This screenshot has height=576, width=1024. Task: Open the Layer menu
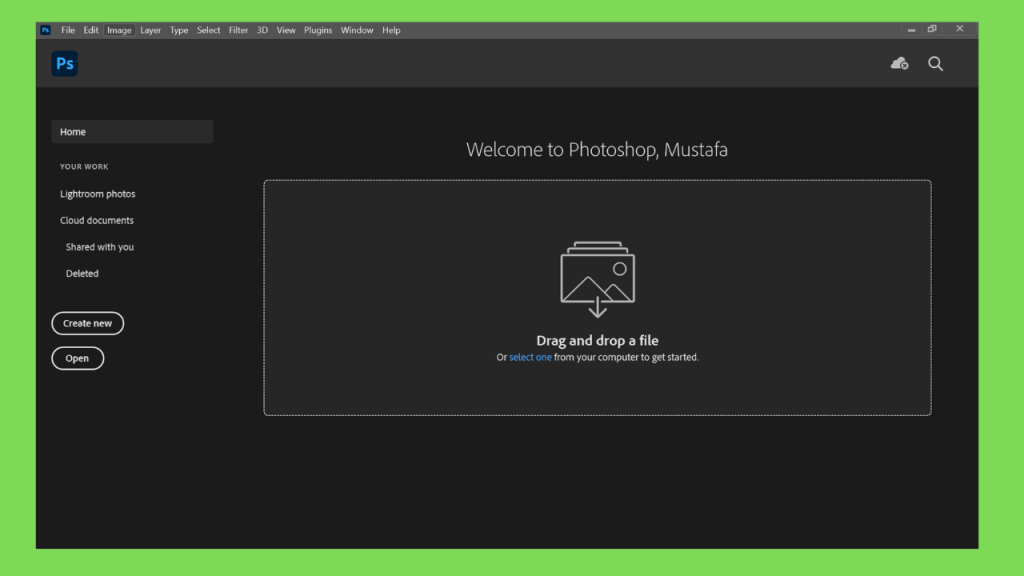[x=150, y=30]
